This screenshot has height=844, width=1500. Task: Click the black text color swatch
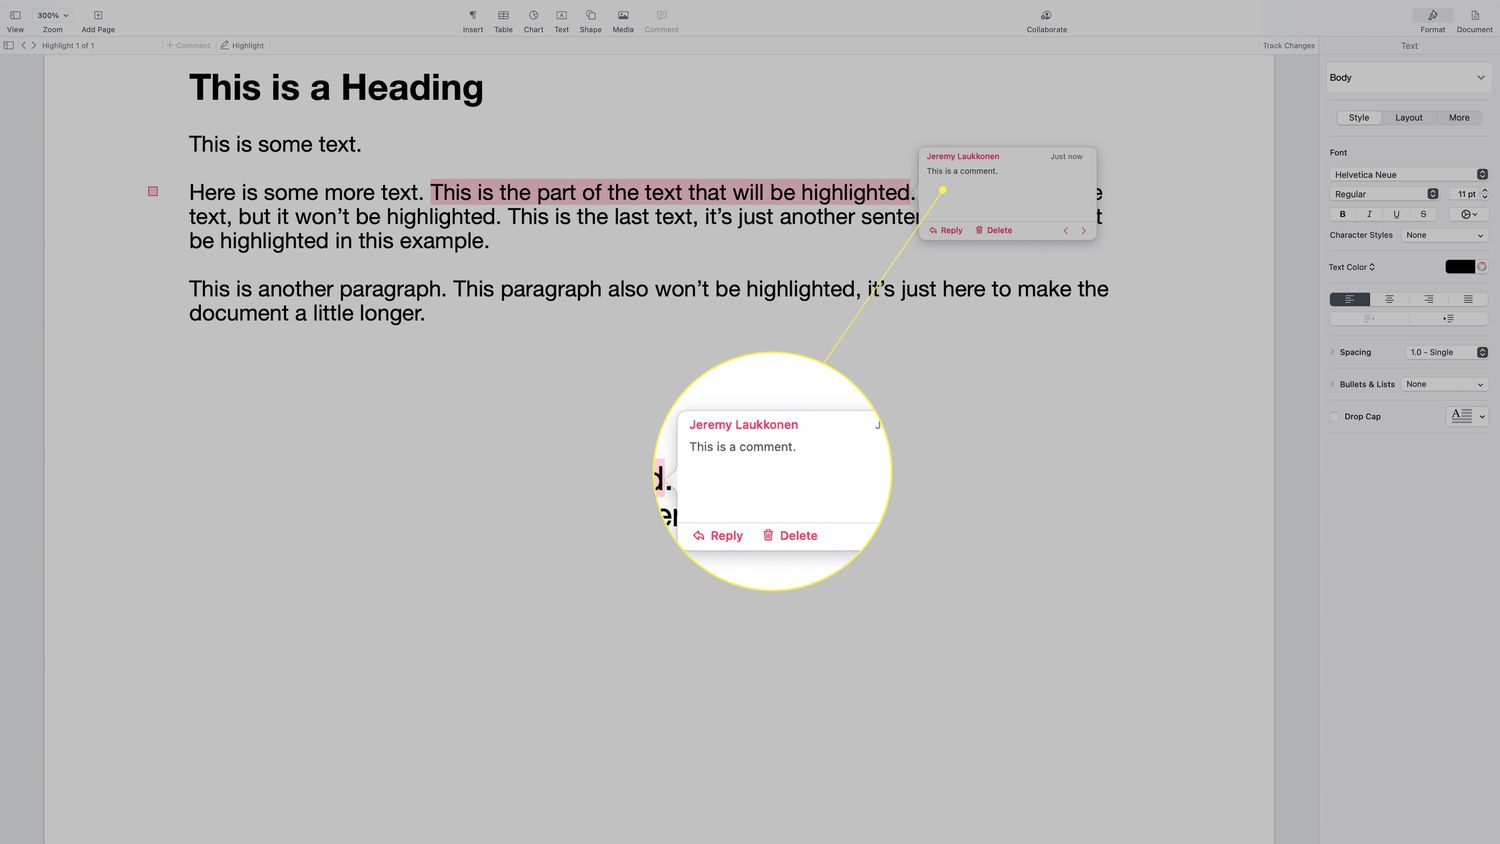click(1459, 267)
